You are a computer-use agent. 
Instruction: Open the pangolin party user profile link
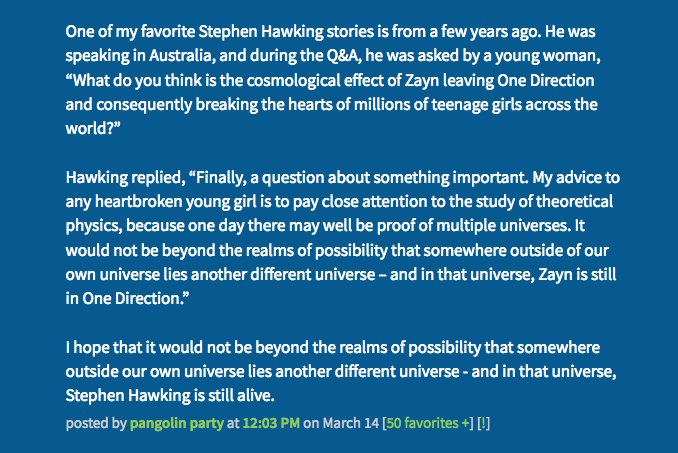176,423
